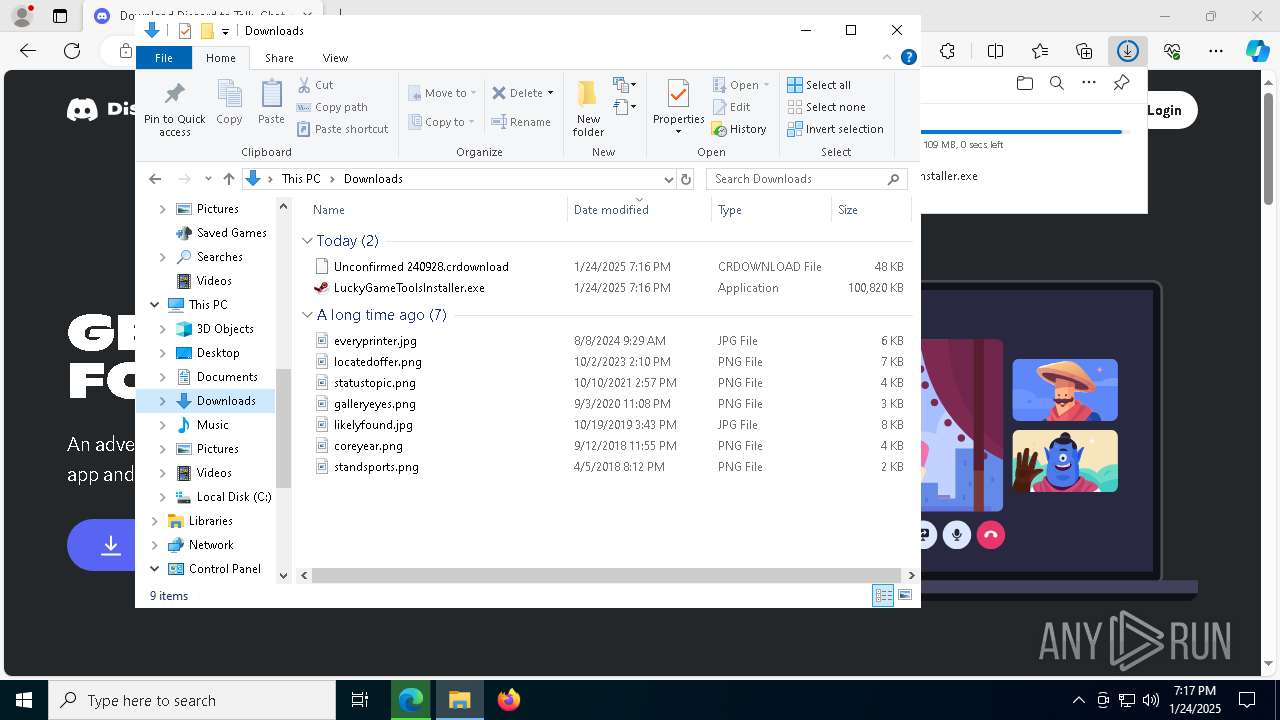Image resolution: width=1280 pixels, height=720 pixels.
Task: Click Select none
Action: click(826, 107)
